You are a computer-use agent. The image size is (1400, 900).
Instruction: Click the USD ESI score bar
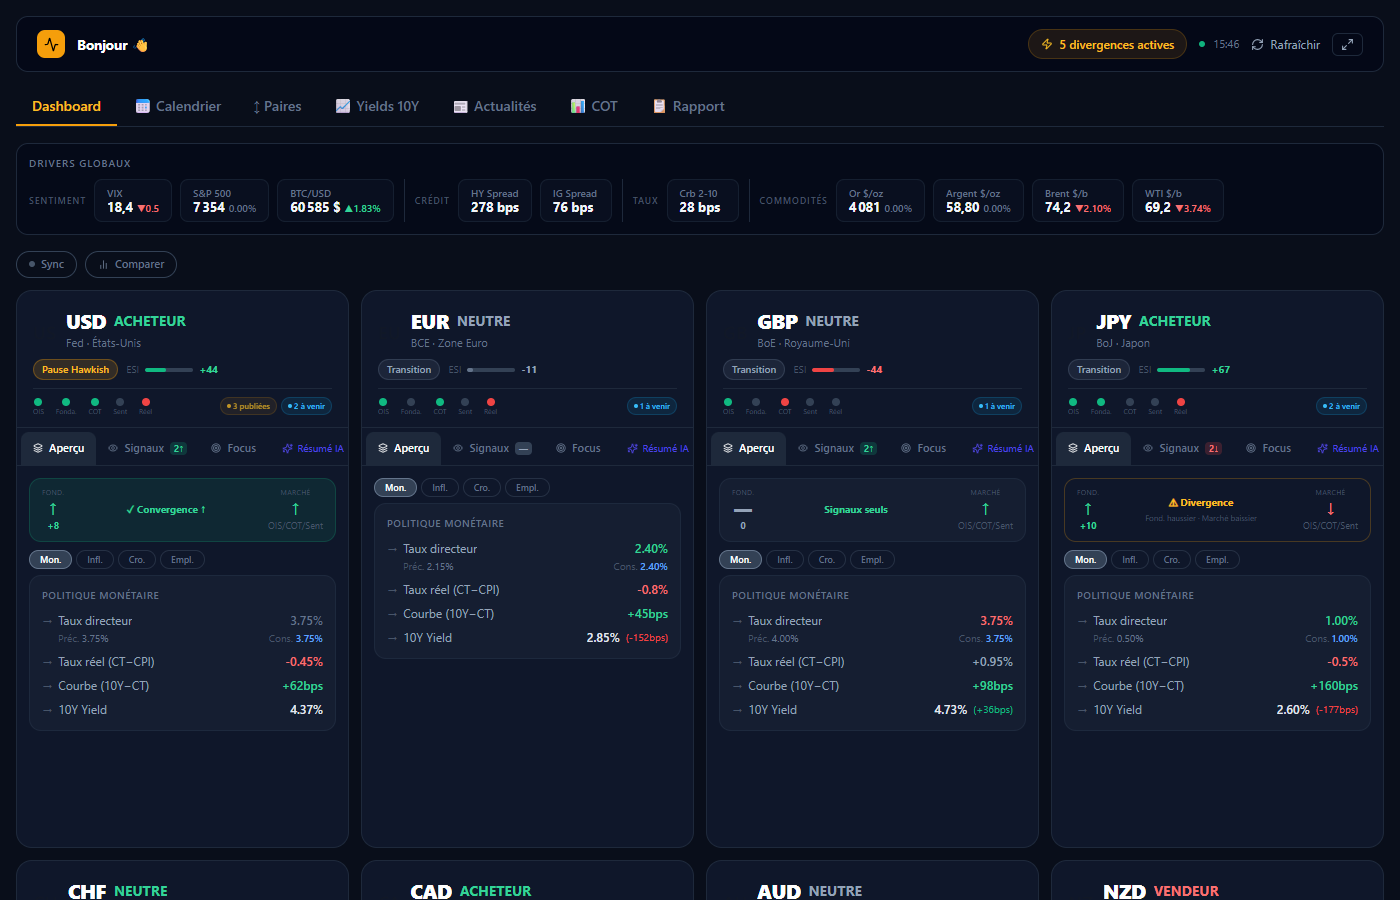[169, 370]
